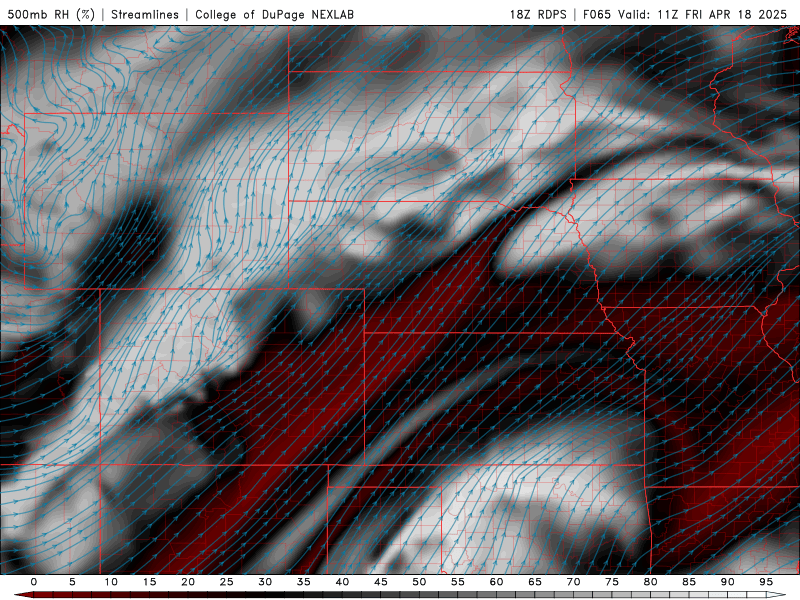Click the "85" label on the color scale
This screenshot has height=600, width=800.
tap(689, 582)
